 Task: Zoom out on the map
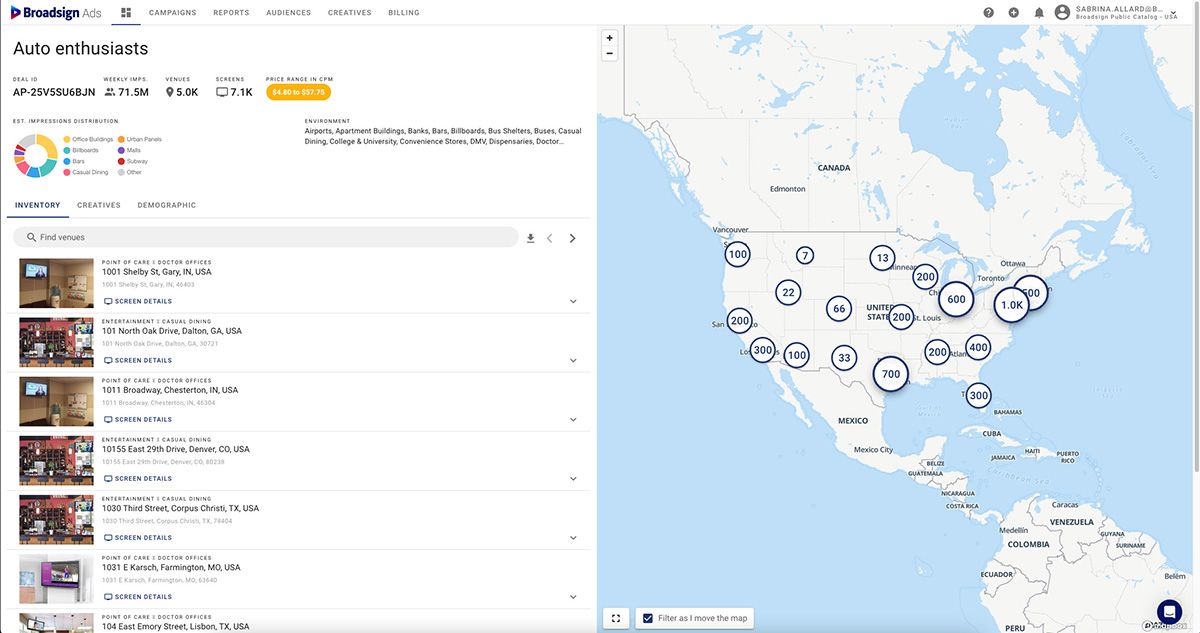click(610, 53)
